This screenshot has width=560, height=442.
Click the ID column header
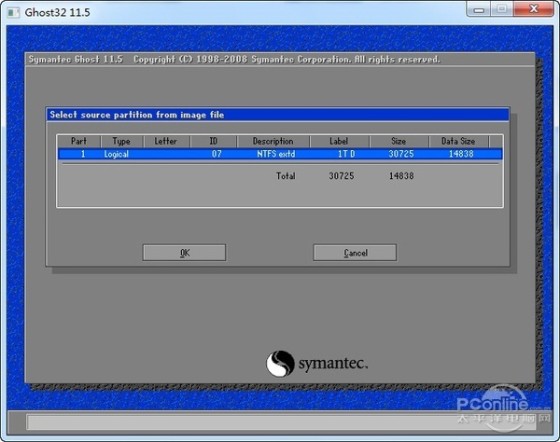point(213,141)
